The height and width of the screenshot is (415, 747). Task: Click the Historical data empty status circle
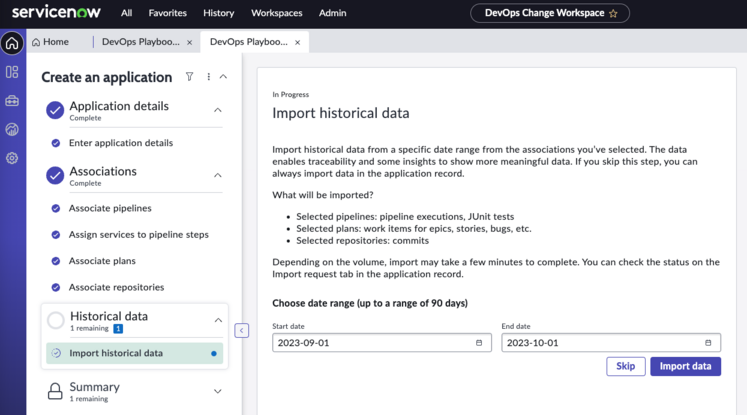(55, 320)
